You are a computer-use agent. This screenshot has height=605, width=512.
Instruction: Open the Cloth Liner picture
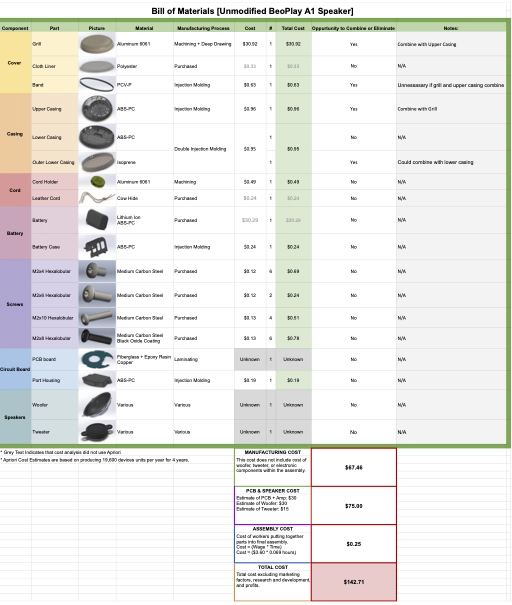[97, 66]
